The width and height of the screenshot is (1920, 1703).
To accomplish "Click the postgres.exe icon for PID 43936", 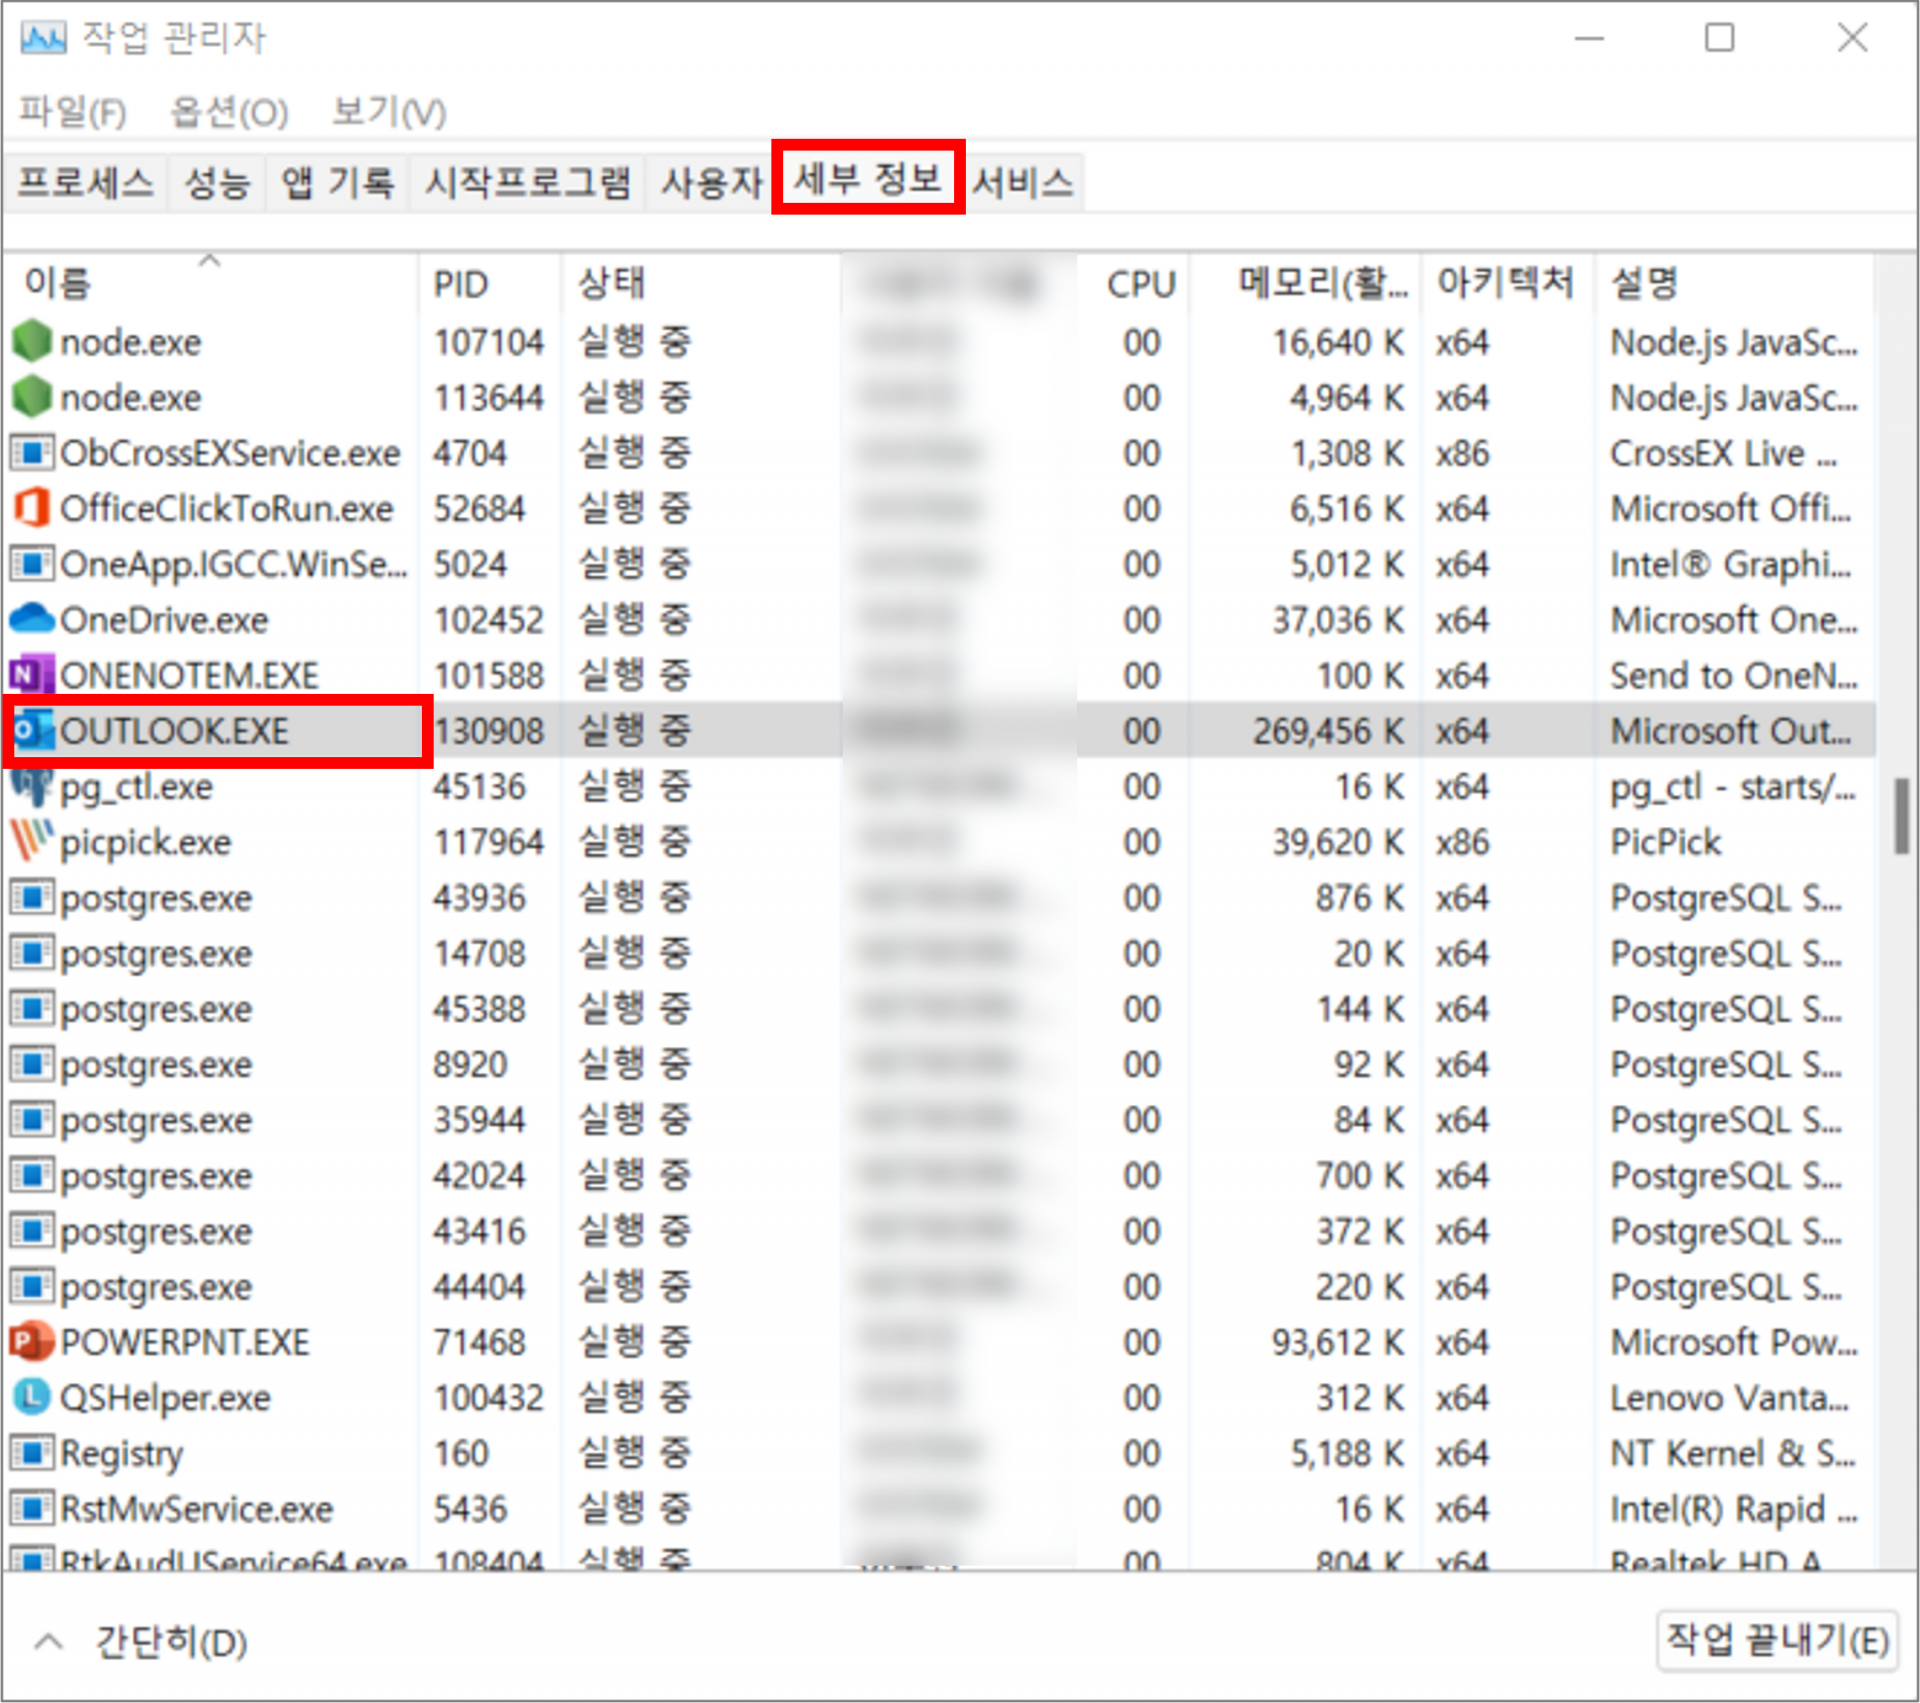I will [32, 898].
